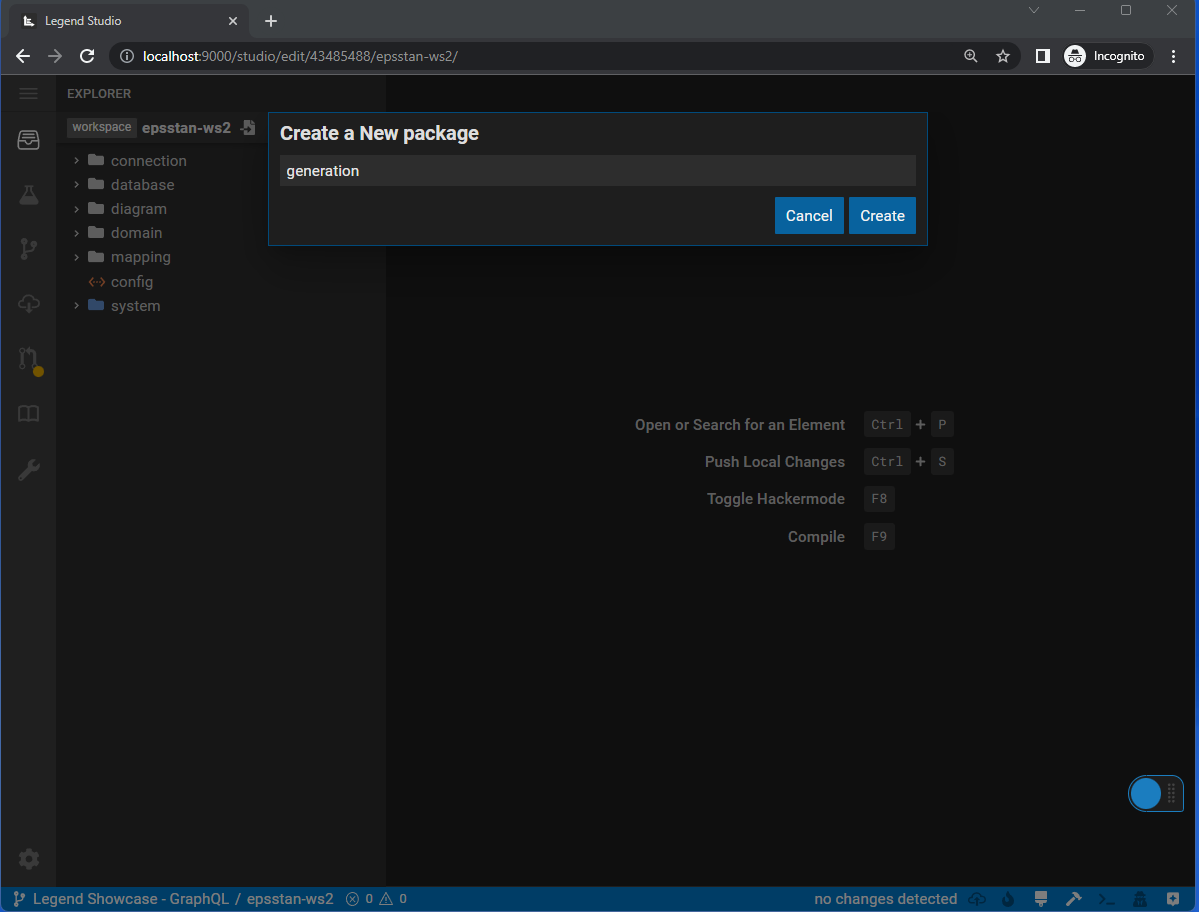Open the Legend Showcase - GraphQL project link
Screen dimensions: 1199x912
click(x=131, y=899)
